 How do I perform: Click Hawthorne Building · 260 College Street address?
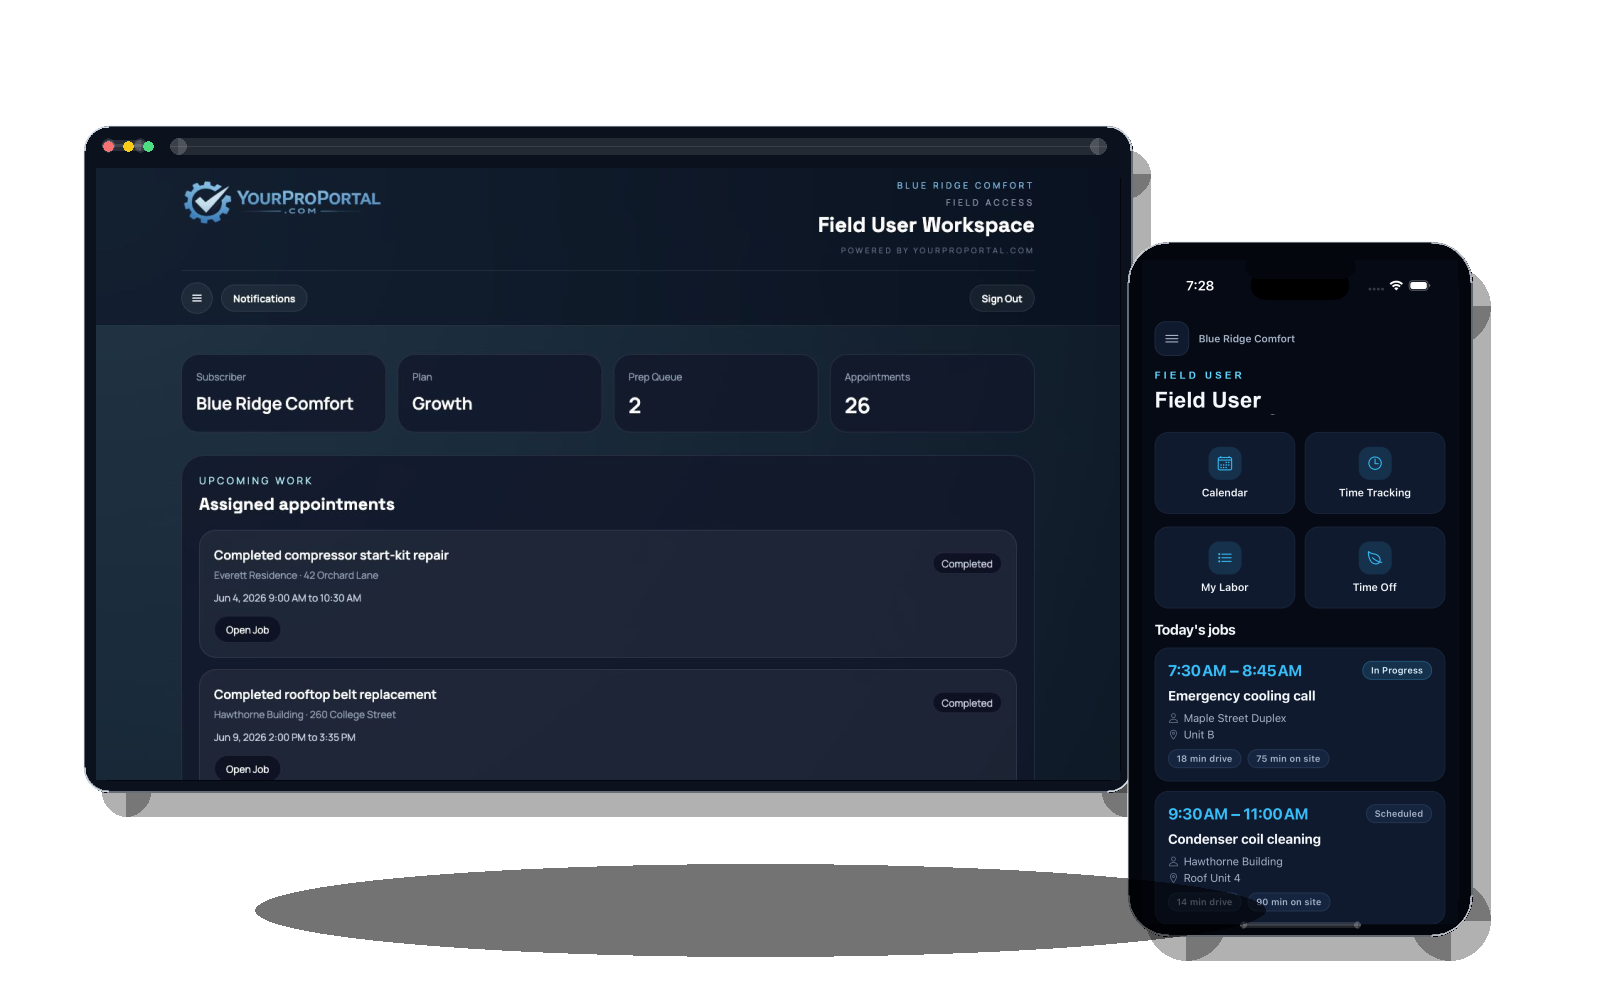pyautogui.click(x=305, y=715)
